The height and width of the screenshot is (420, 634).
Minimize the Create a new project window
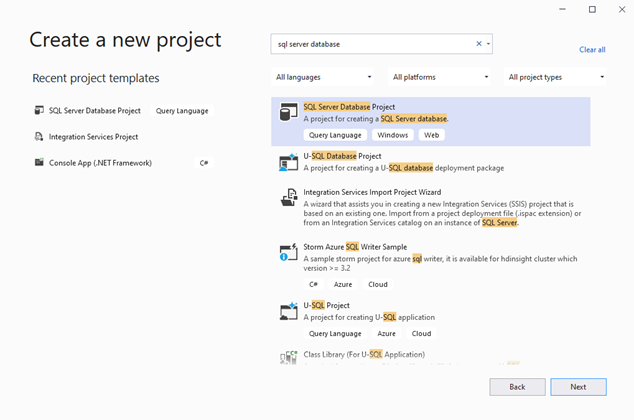click(562, 9)
